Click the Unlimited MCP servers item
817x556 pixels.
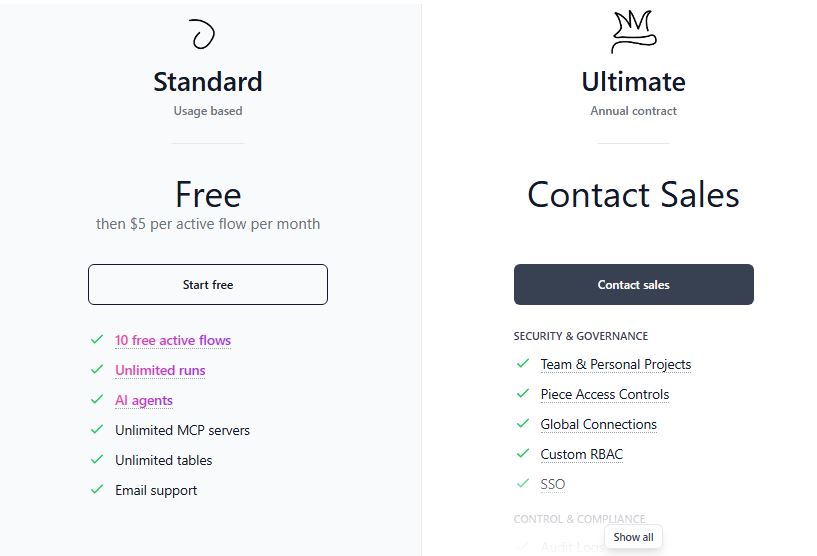(182, 430)
